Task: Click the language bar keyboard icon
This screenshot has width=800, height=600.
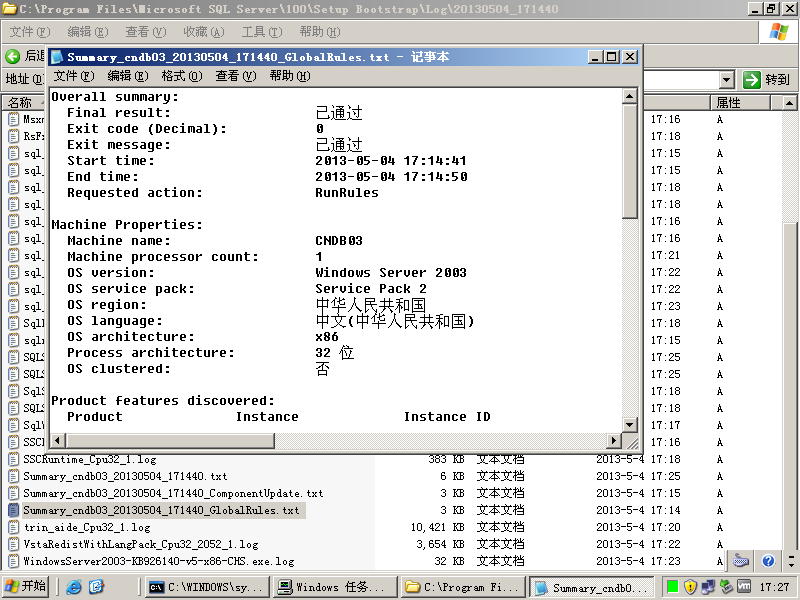Action: coord(741,561)
